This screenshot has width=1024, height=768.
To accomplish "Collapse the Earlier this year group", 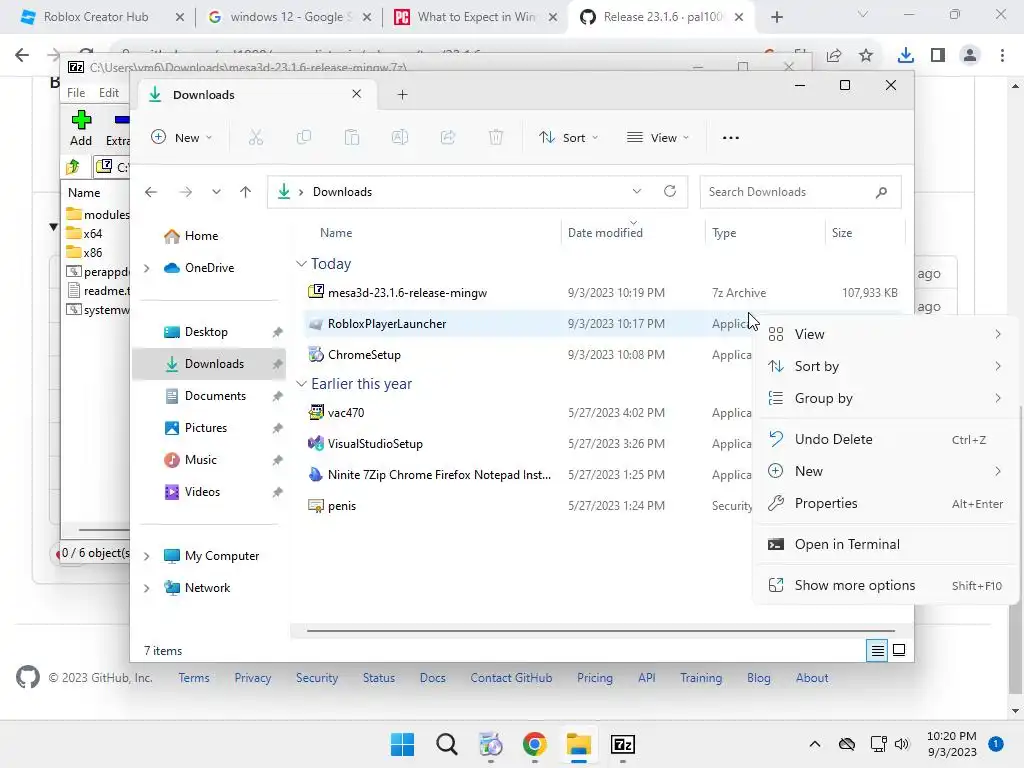I will click(x=301, y=384).
